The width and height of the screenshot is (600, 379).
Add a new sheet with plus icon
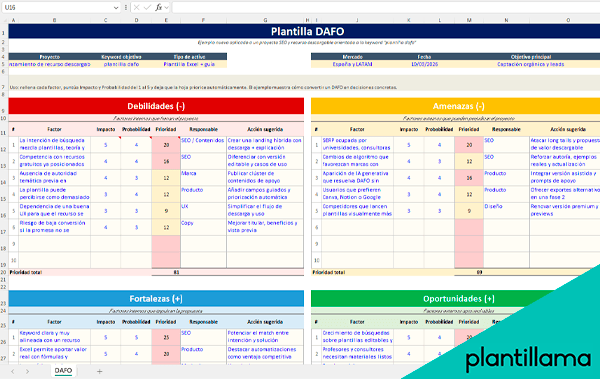(x=99, y=371)
